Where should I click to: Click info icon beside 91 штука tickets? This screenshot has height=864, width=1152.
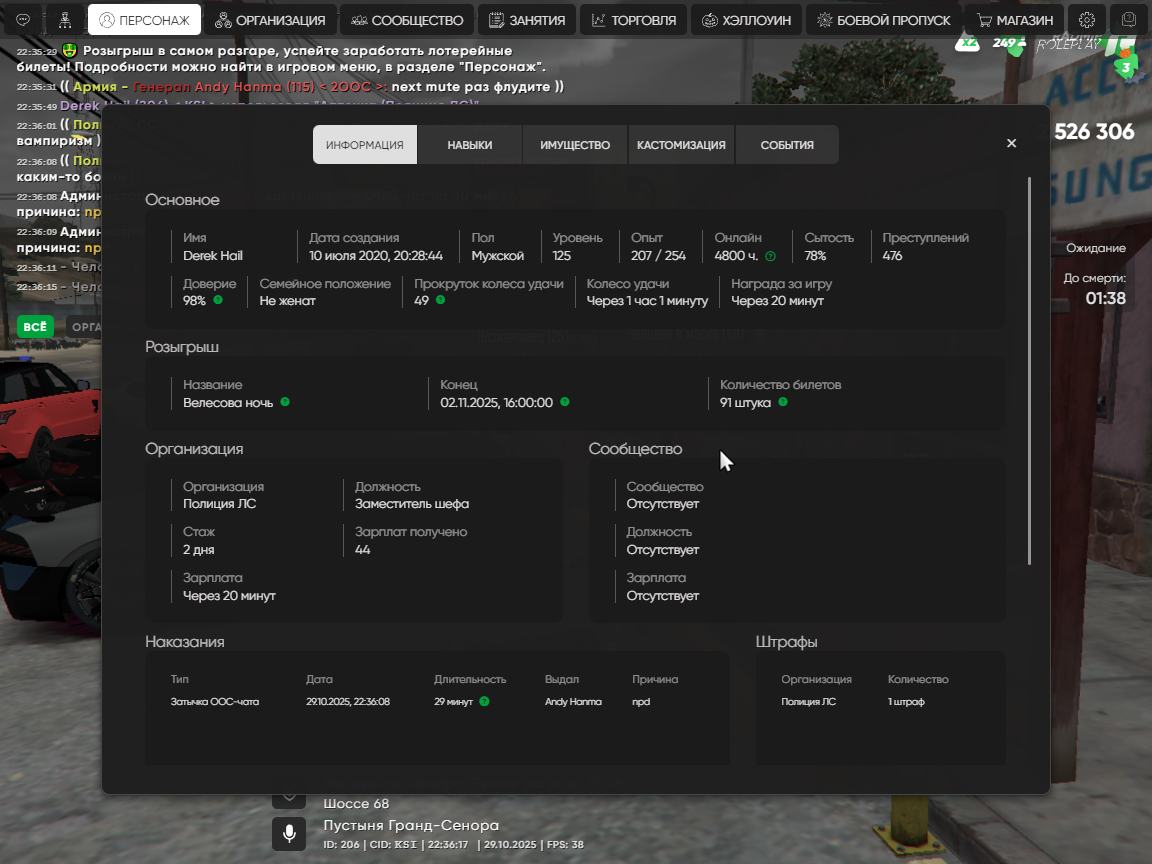[783, 402]
